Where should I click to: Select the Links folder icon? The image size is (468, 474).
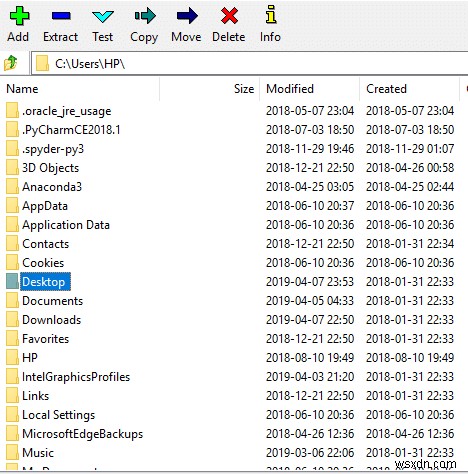coord(12,395)
